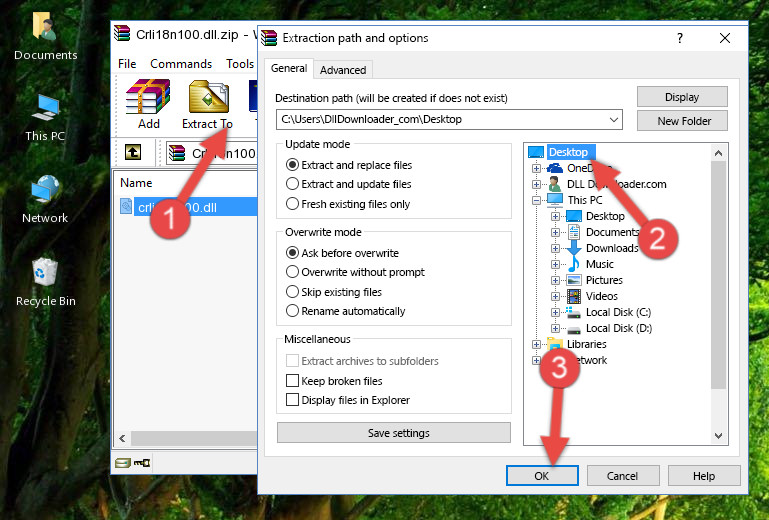Enable Keep broken files checkbox
Image resolution: width=769 pixels, height=520 pixels.
(x=292, y=381)
